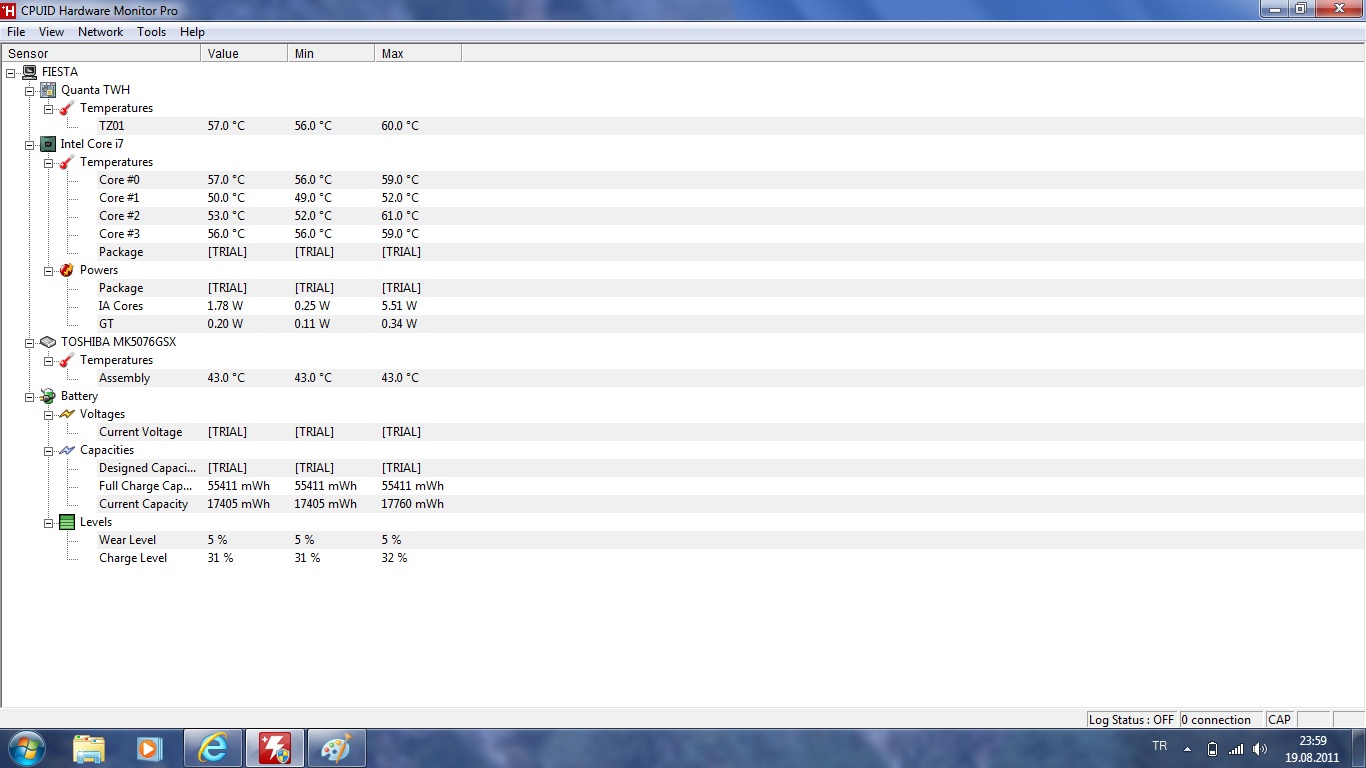The height and width of the screenshot is (768, 1366).
Task: Click the CAP indicator in status bar
Action: [1280, 719]
